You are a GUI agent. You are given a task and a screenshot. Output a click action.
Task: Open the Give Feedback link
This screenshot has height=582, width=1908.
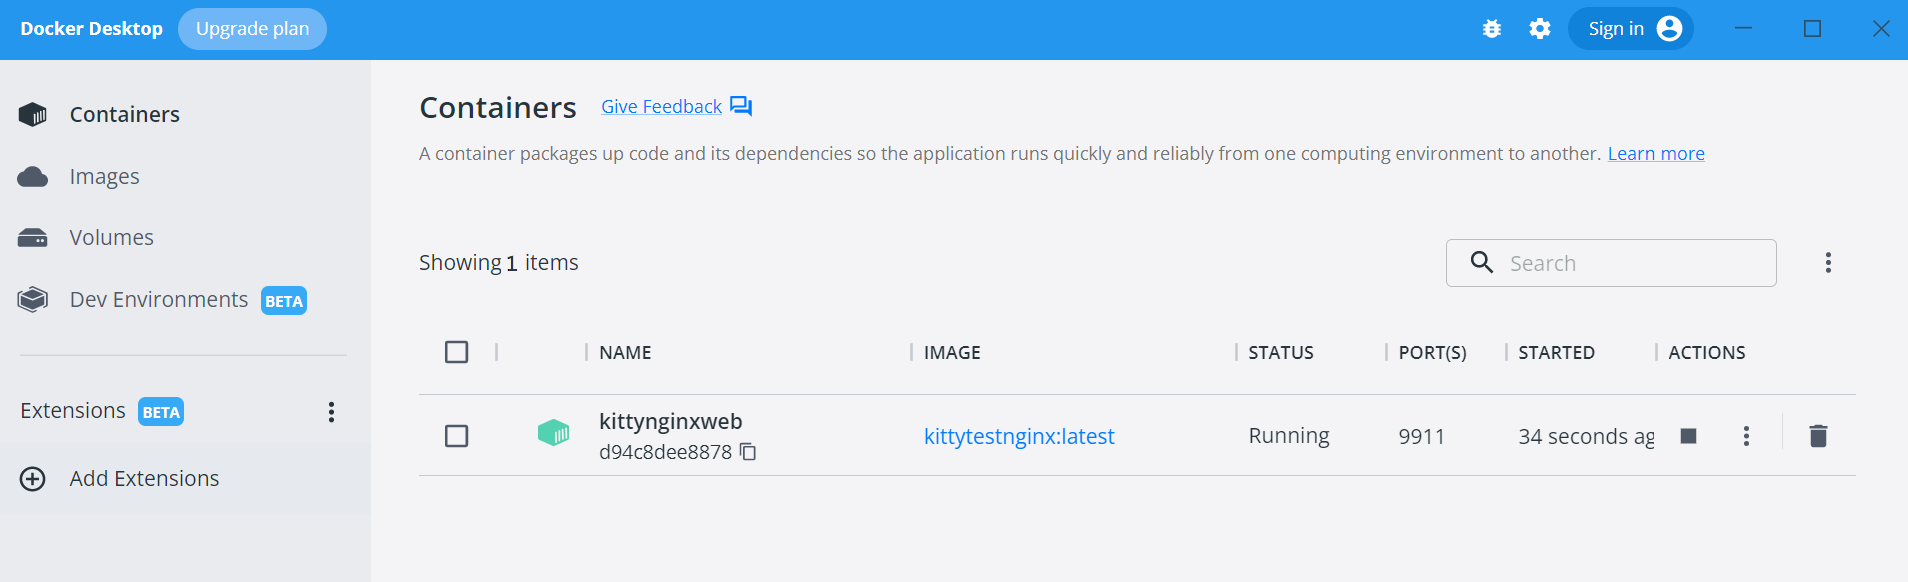pyautogui.click(x=661, y=107)
